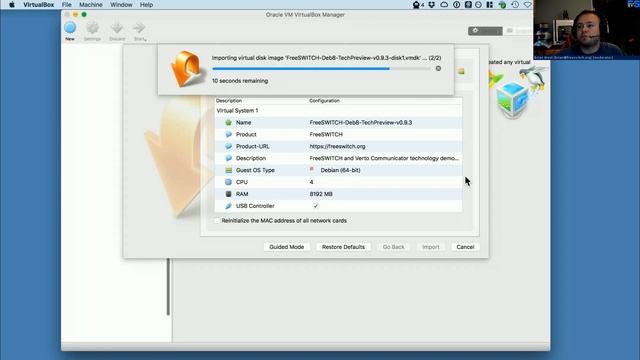
Task: Click the New virtual machine toolbar icon
Action: 70,28
